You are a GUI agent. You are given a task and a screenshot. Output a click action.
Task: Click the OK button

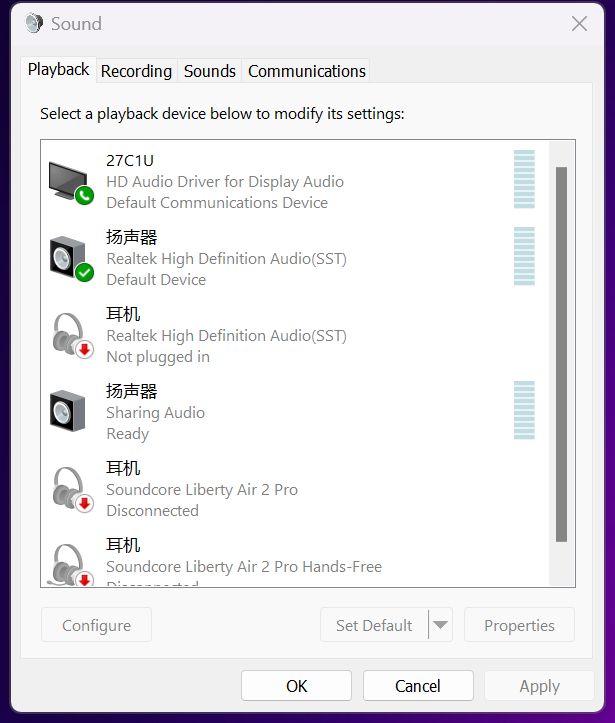coord(296,686)
